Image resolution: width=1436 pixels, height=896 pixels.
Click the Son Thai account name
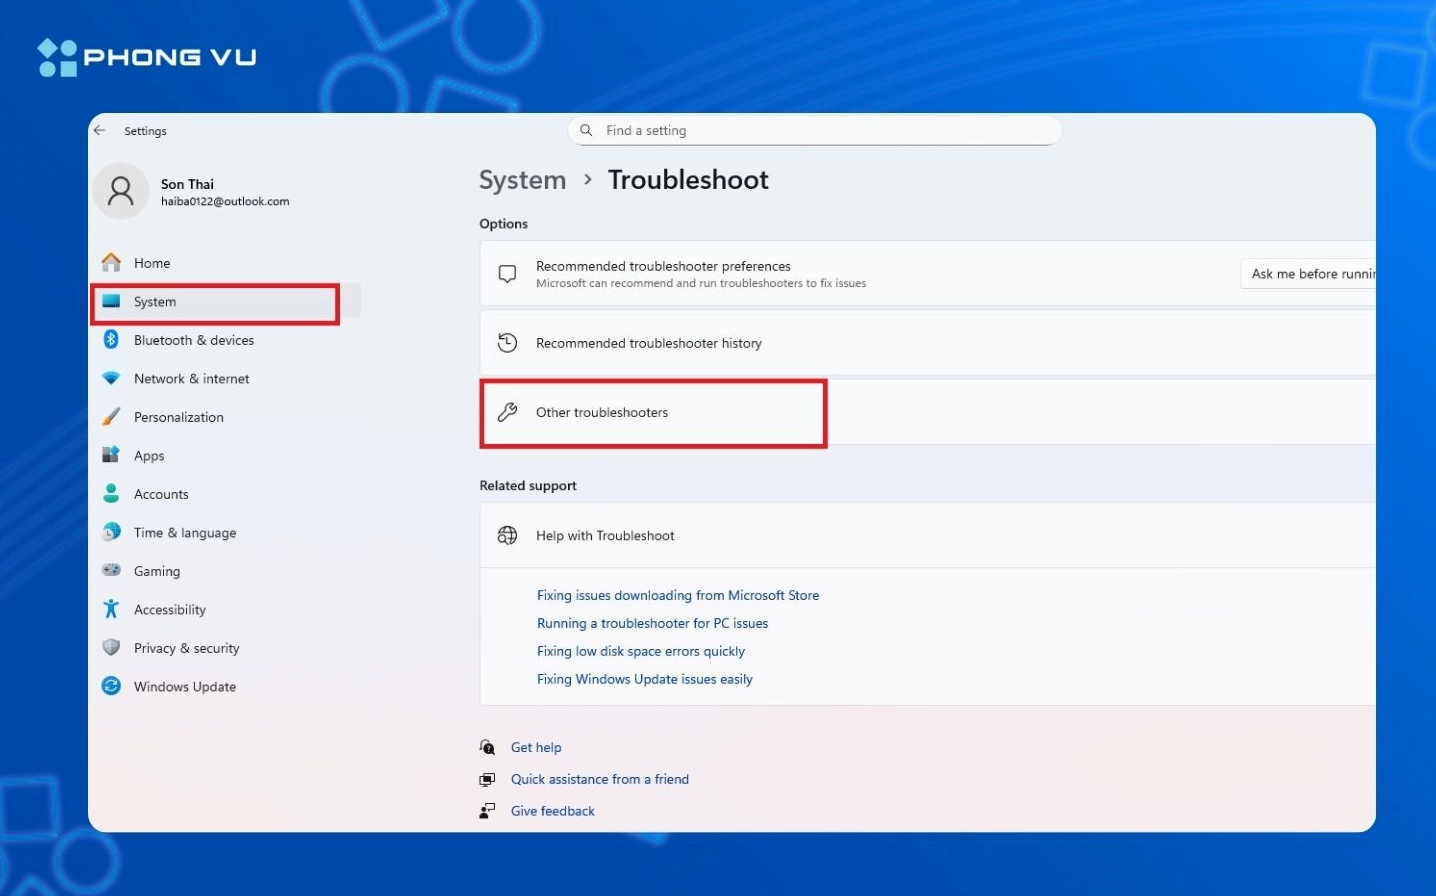[x=187, y=184]
